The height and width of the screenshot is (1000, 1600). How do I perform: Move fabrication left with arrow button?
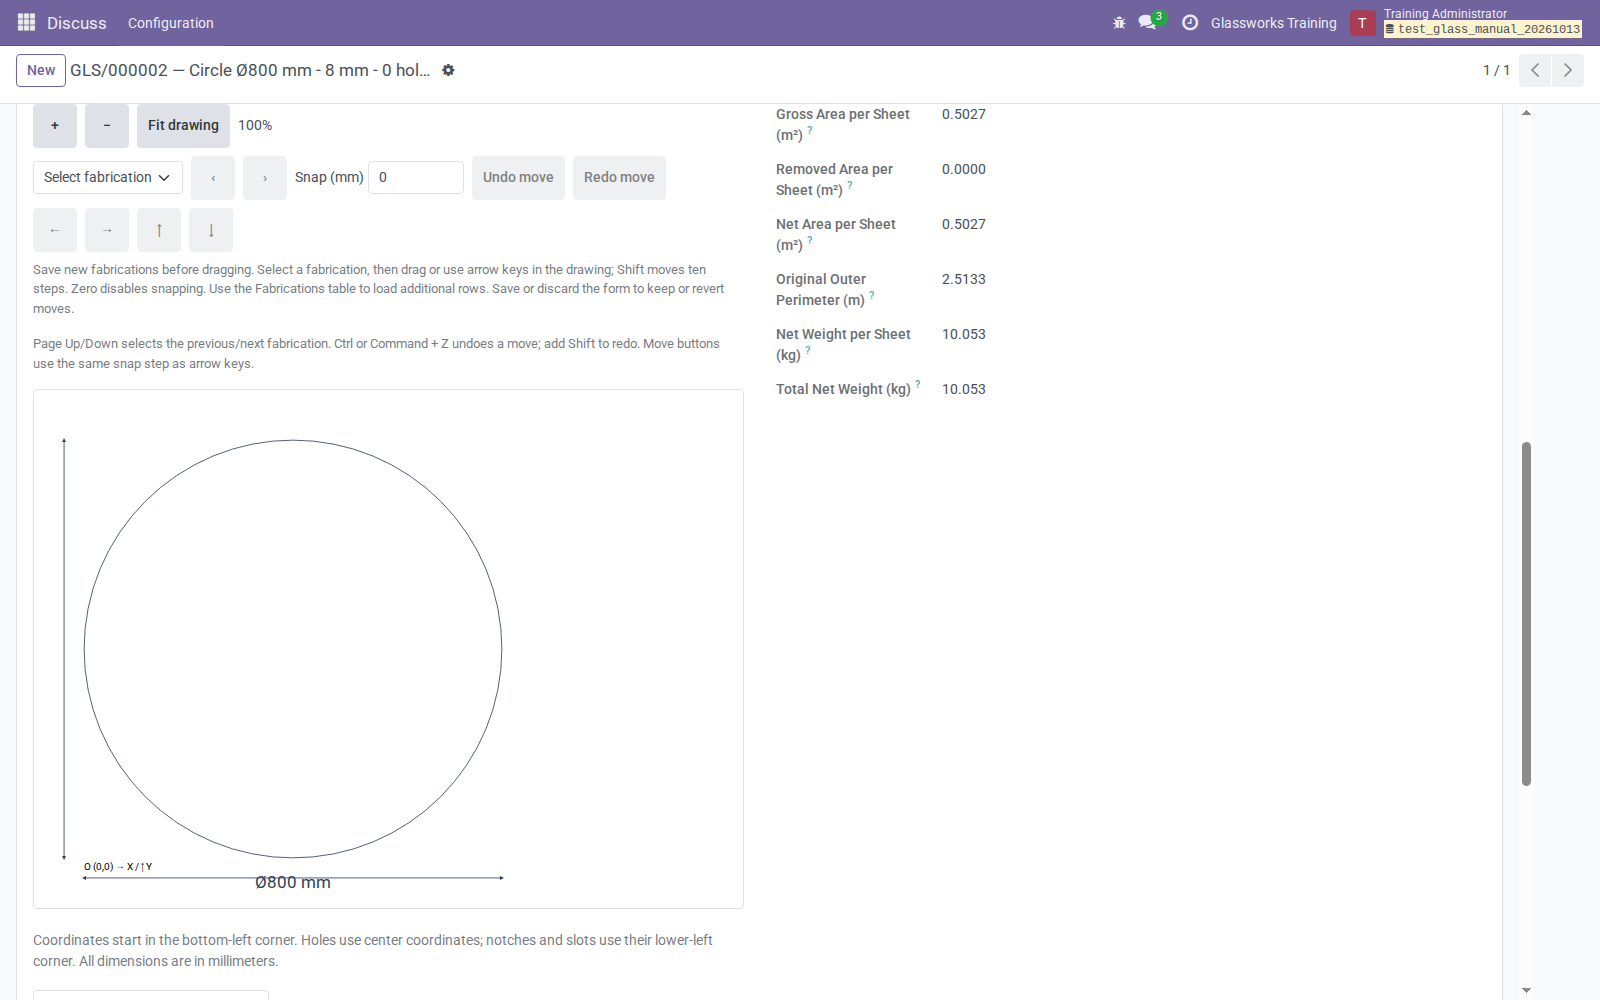(x=55, y=230)
